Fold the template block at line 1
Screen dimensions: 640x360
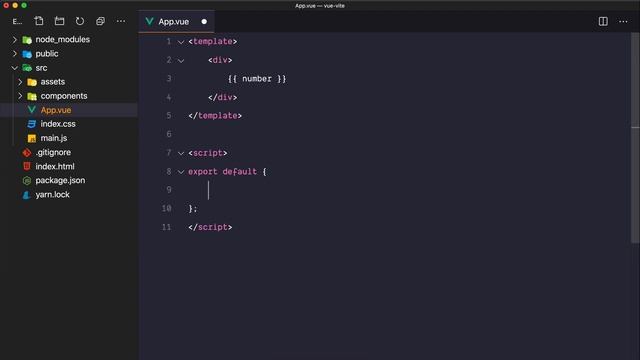(181, 42)
